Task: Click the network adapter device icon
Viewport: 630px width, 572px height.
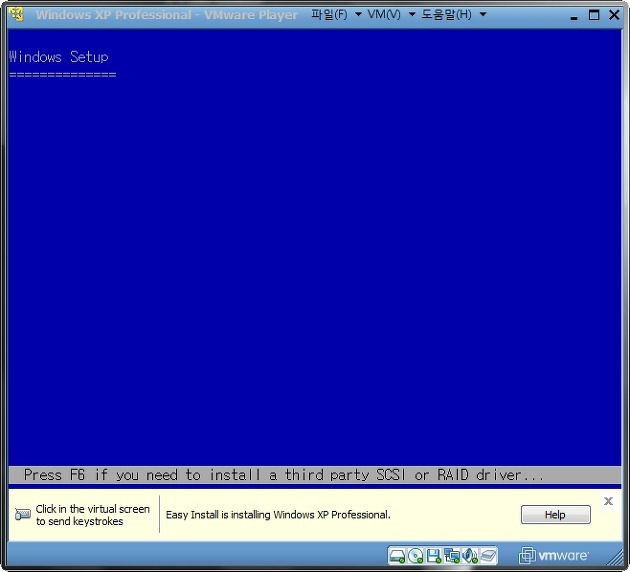Action: tap(452, 556)
